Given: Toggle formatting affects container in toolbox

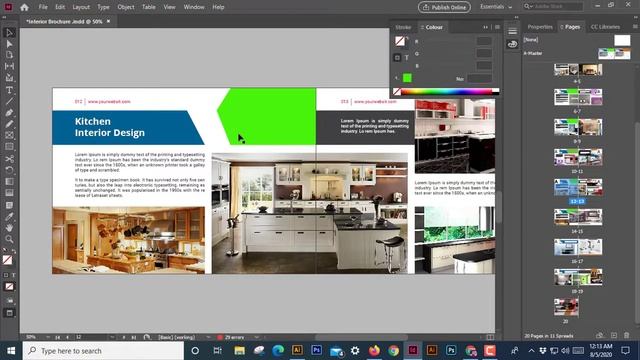Looking at the screenshot, I should (6, 275).
